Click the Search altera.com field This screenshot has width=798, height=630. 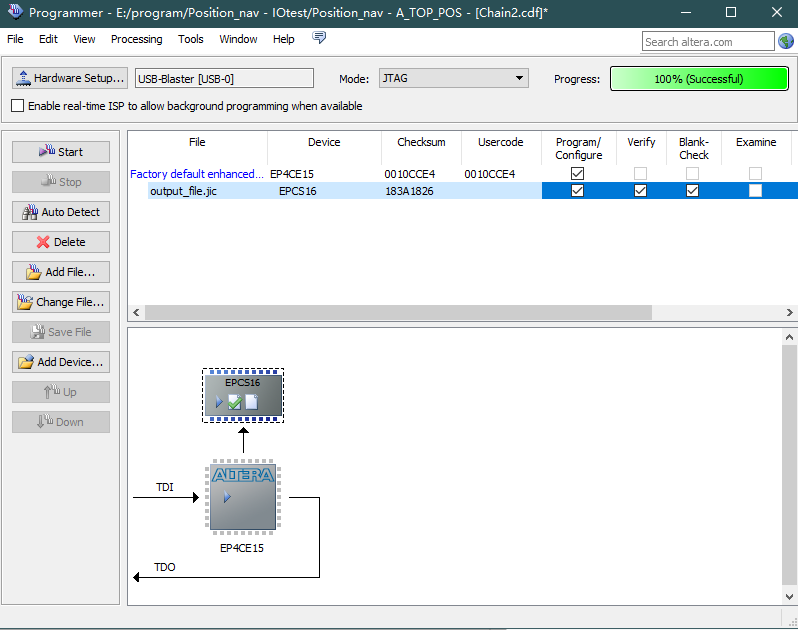tap(707, 42)
